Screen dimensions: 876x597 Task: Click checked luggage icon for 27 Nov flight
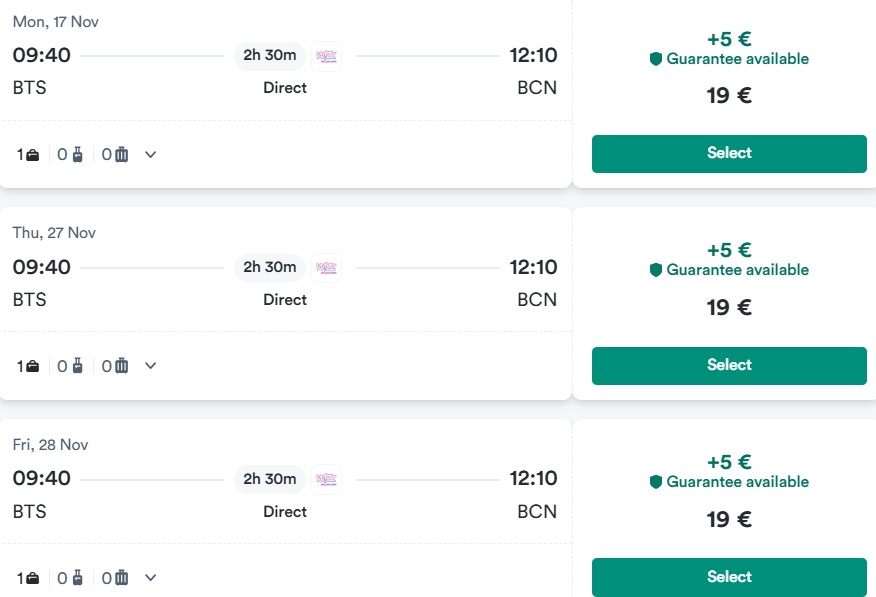click(121, 366)
